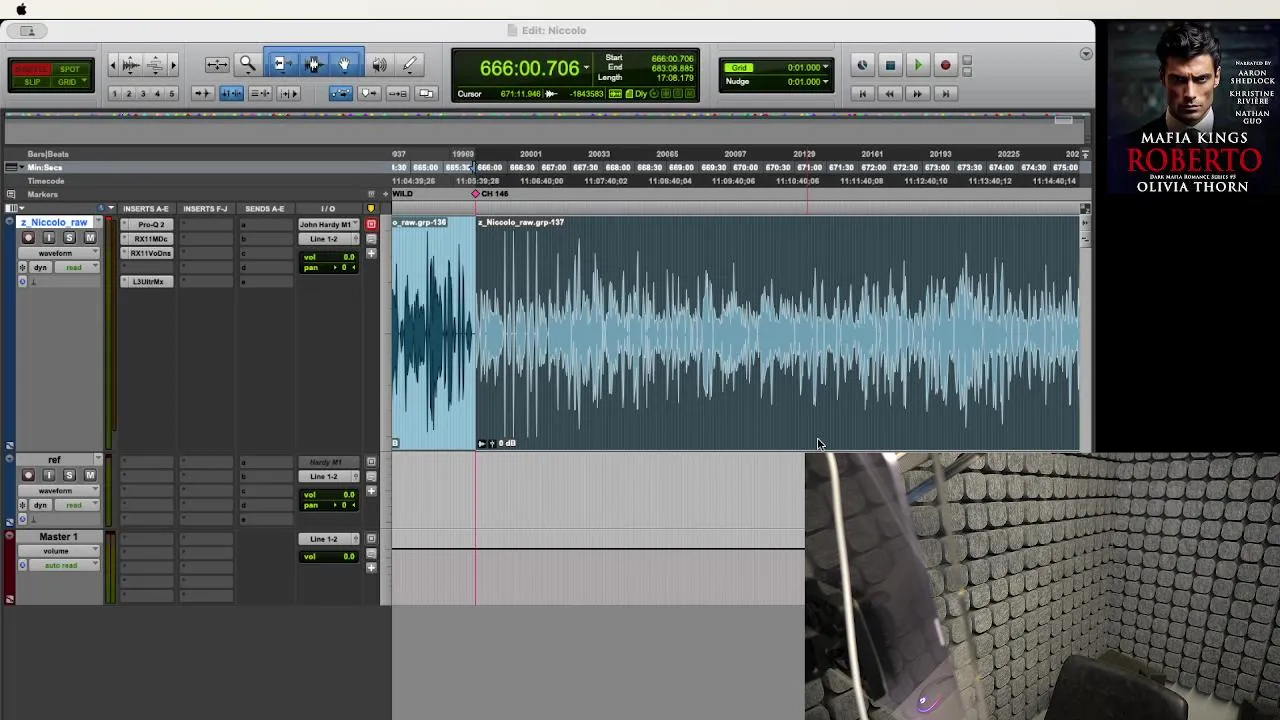This screenshot has width=1280, height=720.
Task: Select the Pencil tool
Action: (x=410, y=65)
